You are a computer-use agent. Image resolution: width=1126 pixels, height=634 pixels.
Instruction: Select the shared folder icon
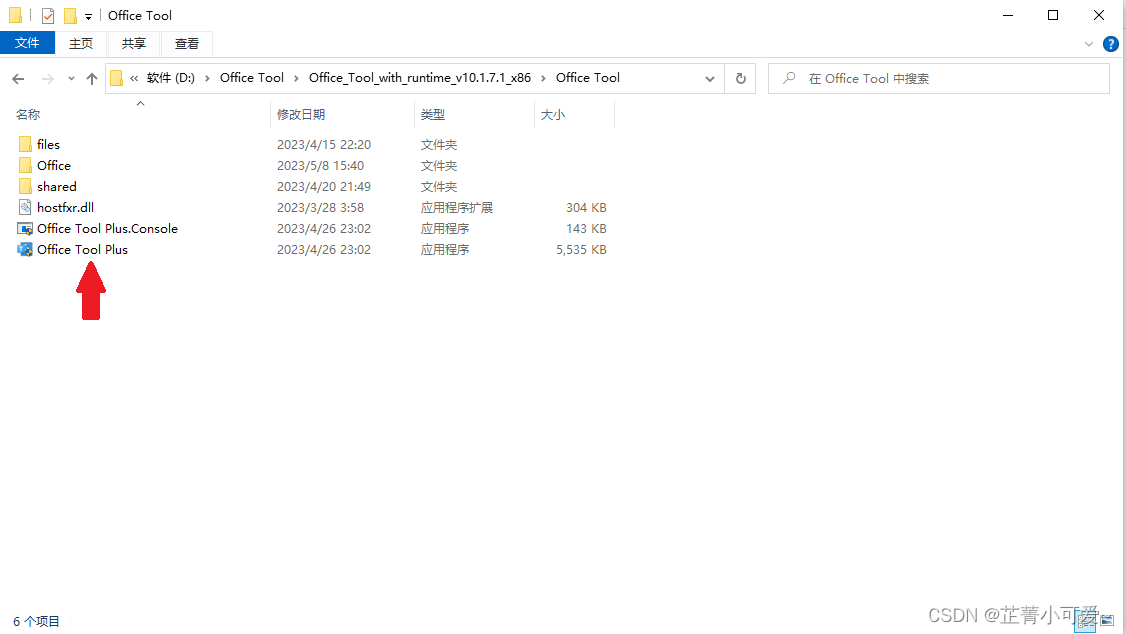25,187
